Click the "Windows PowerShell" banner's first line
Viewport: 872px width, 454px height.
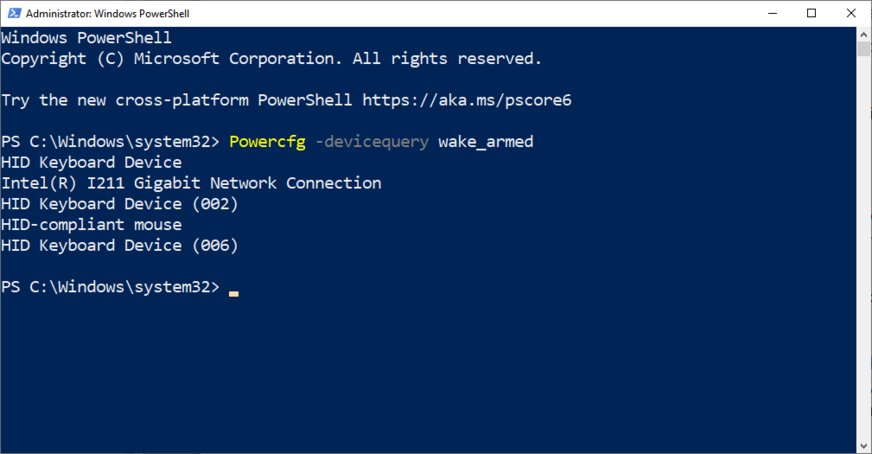[86, 38]
